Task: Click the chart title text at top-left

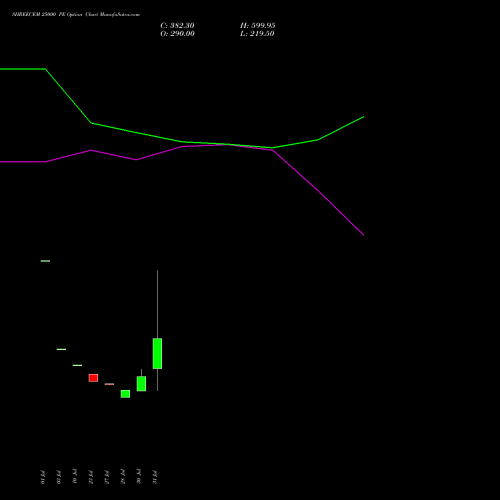Action: pos(76,14)
